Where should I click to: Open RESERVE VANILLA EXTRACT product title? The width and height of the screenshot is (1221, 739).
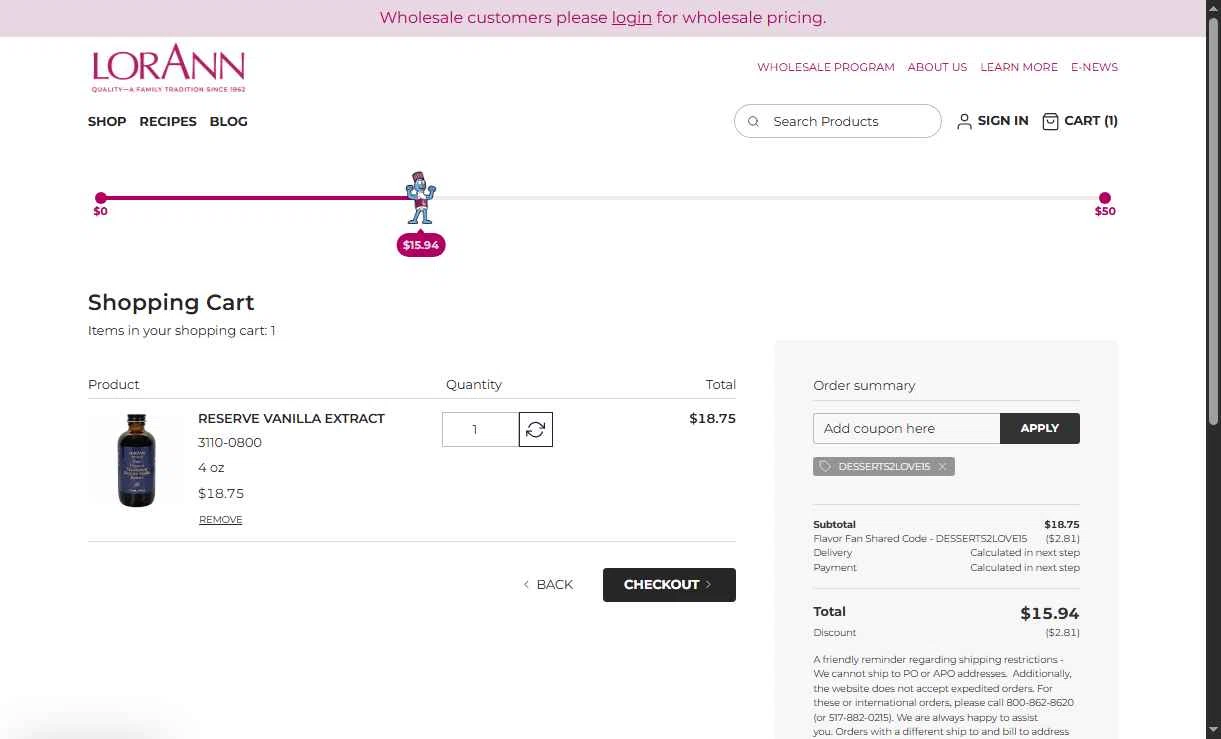tap(291, 419)
